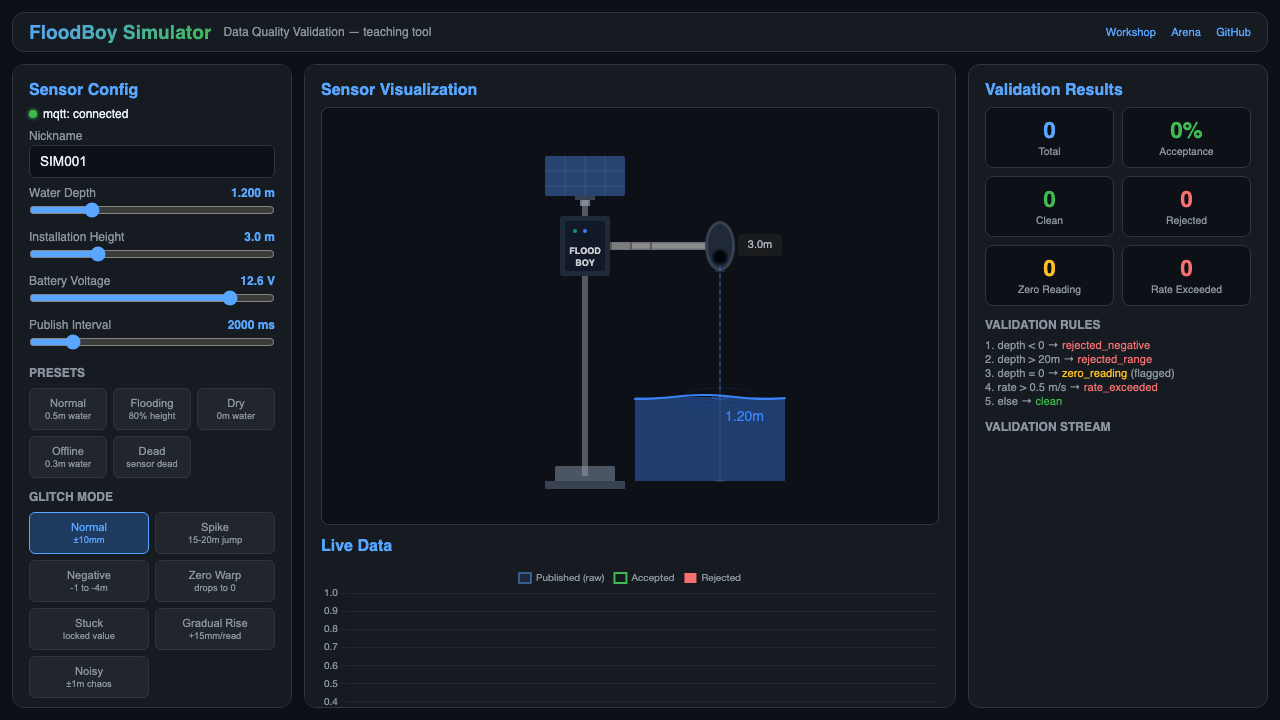This screenshot has width=1280, height=720.
Task: Apply the Dry 0m water preset
Action: tap(236, 409)
